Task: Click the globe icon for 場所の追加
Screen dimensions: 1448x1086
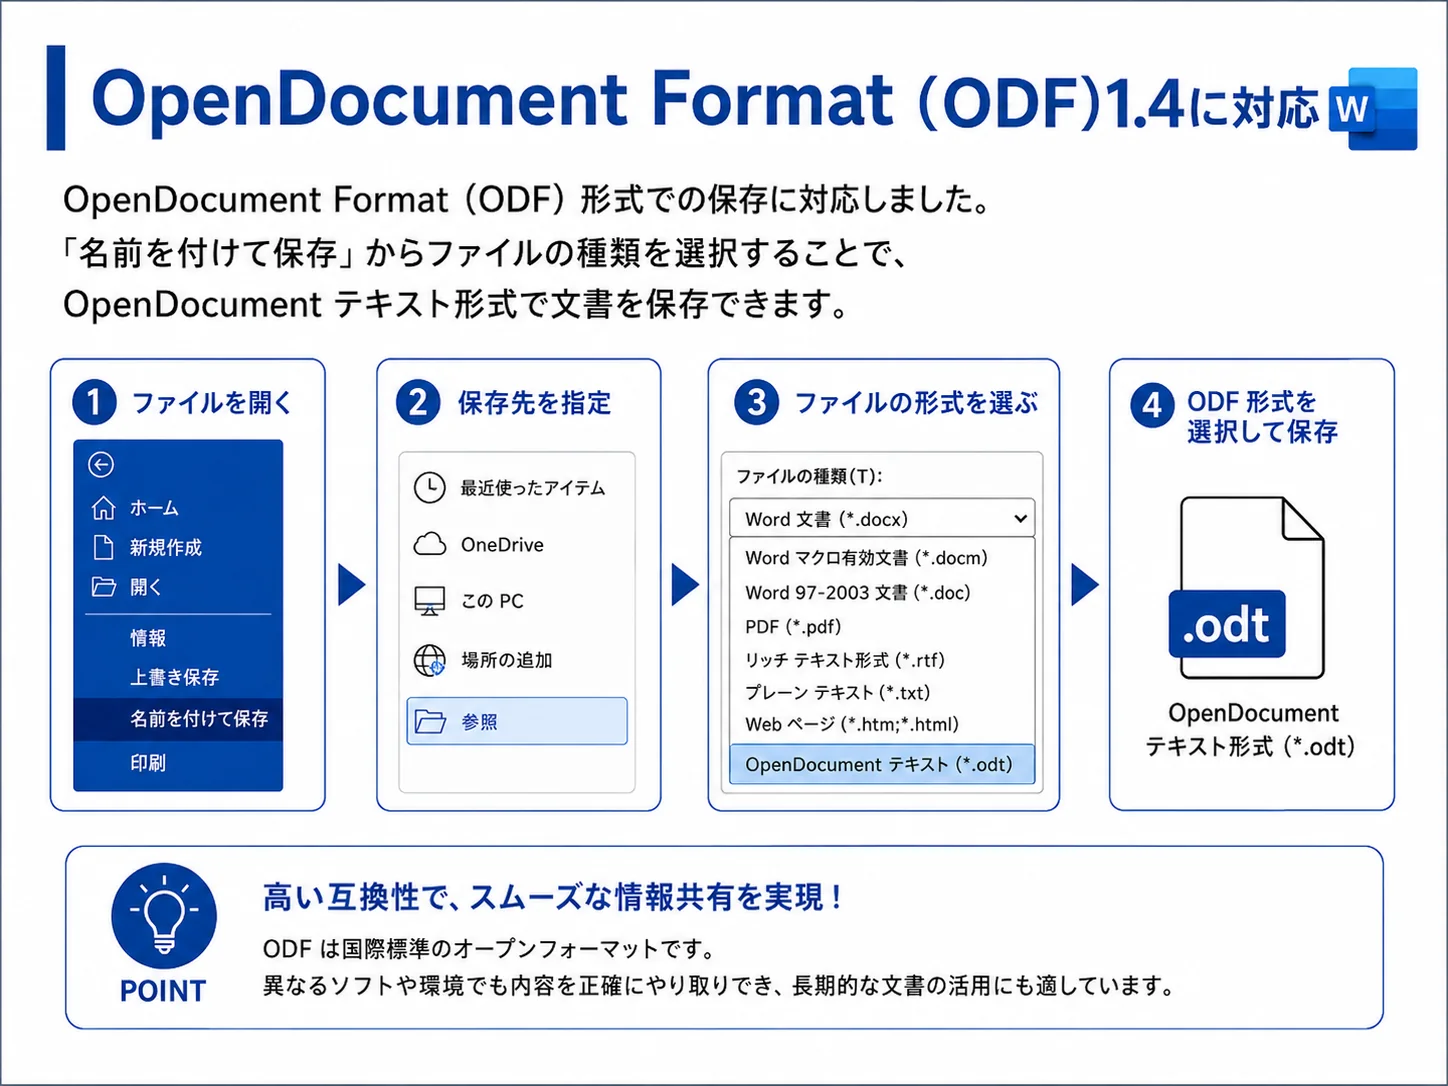Action: (x=430, y=660)
